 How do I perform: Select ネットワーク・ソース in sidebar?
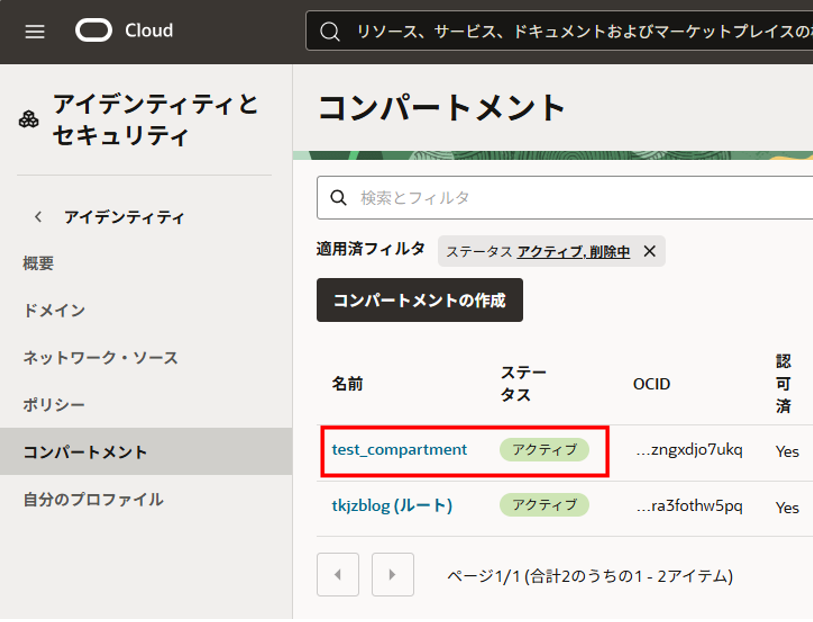[x=100, y=358]
